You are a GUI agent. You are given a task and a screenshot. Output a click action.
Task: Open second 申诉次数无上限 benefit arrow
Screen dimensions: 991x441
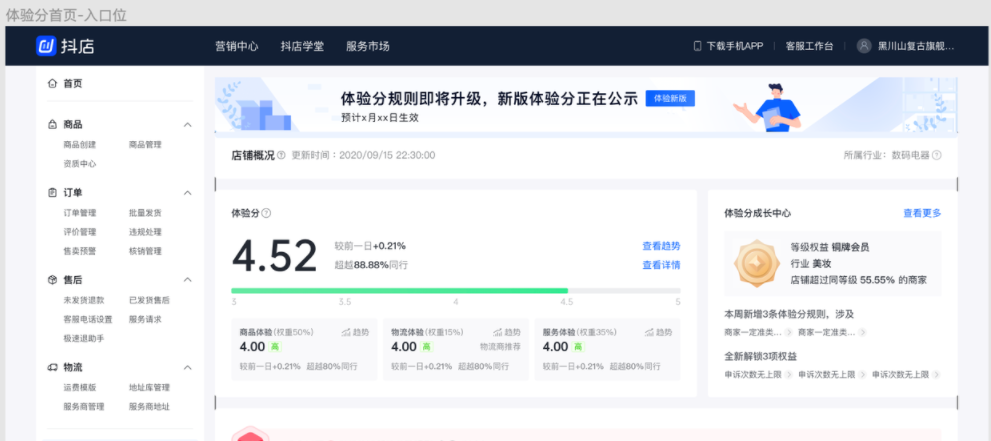(x=863, y=375)
